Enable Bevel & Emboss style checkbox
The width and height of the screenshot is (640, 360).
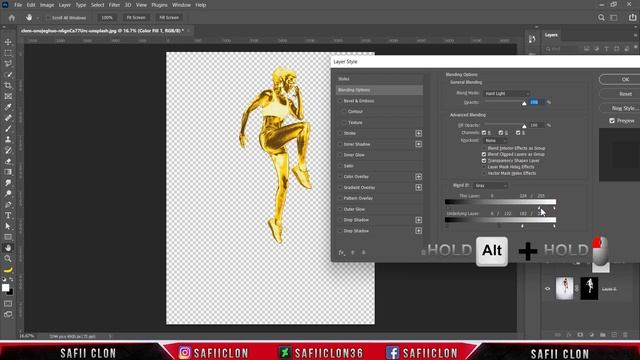(340, 101)
